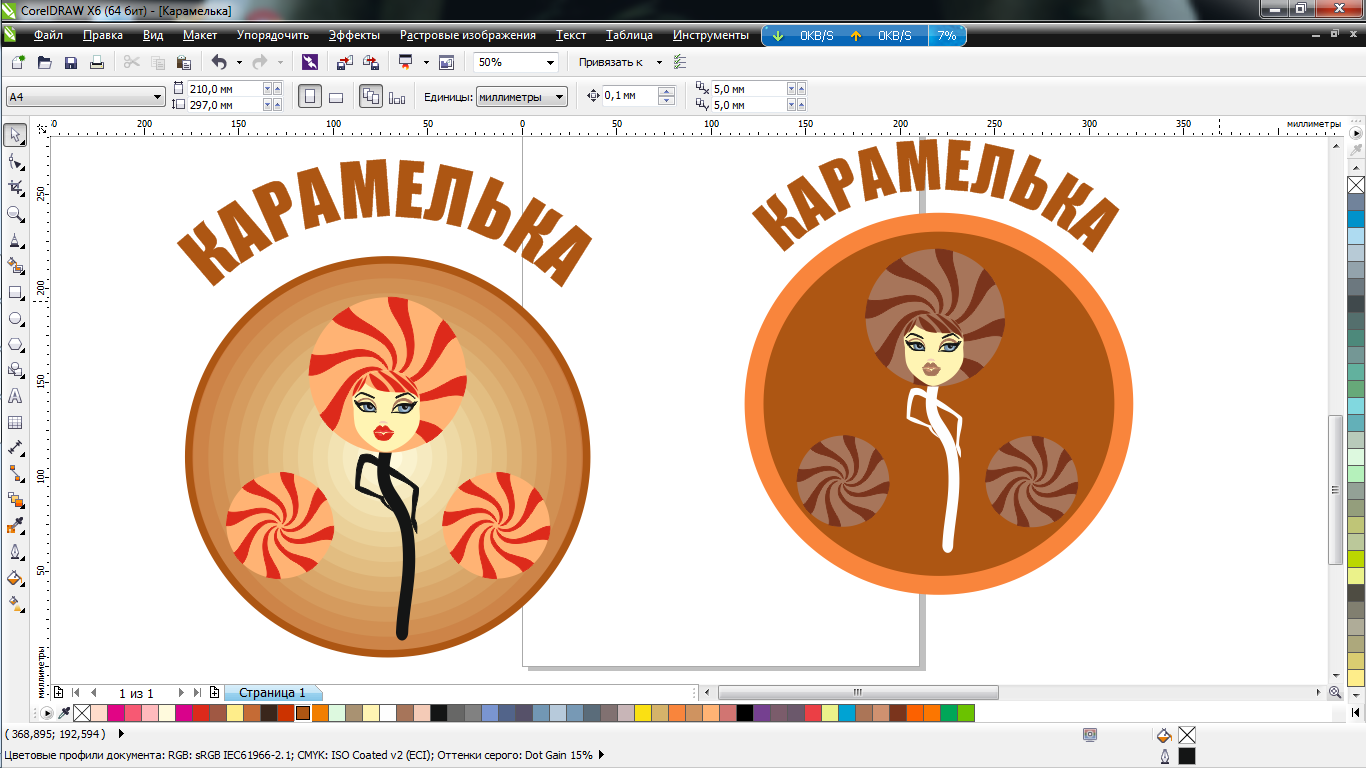Viewport: 1366px width, 768px height.
Task: Open the Вид menu
Action: click(x=153, y=35)
